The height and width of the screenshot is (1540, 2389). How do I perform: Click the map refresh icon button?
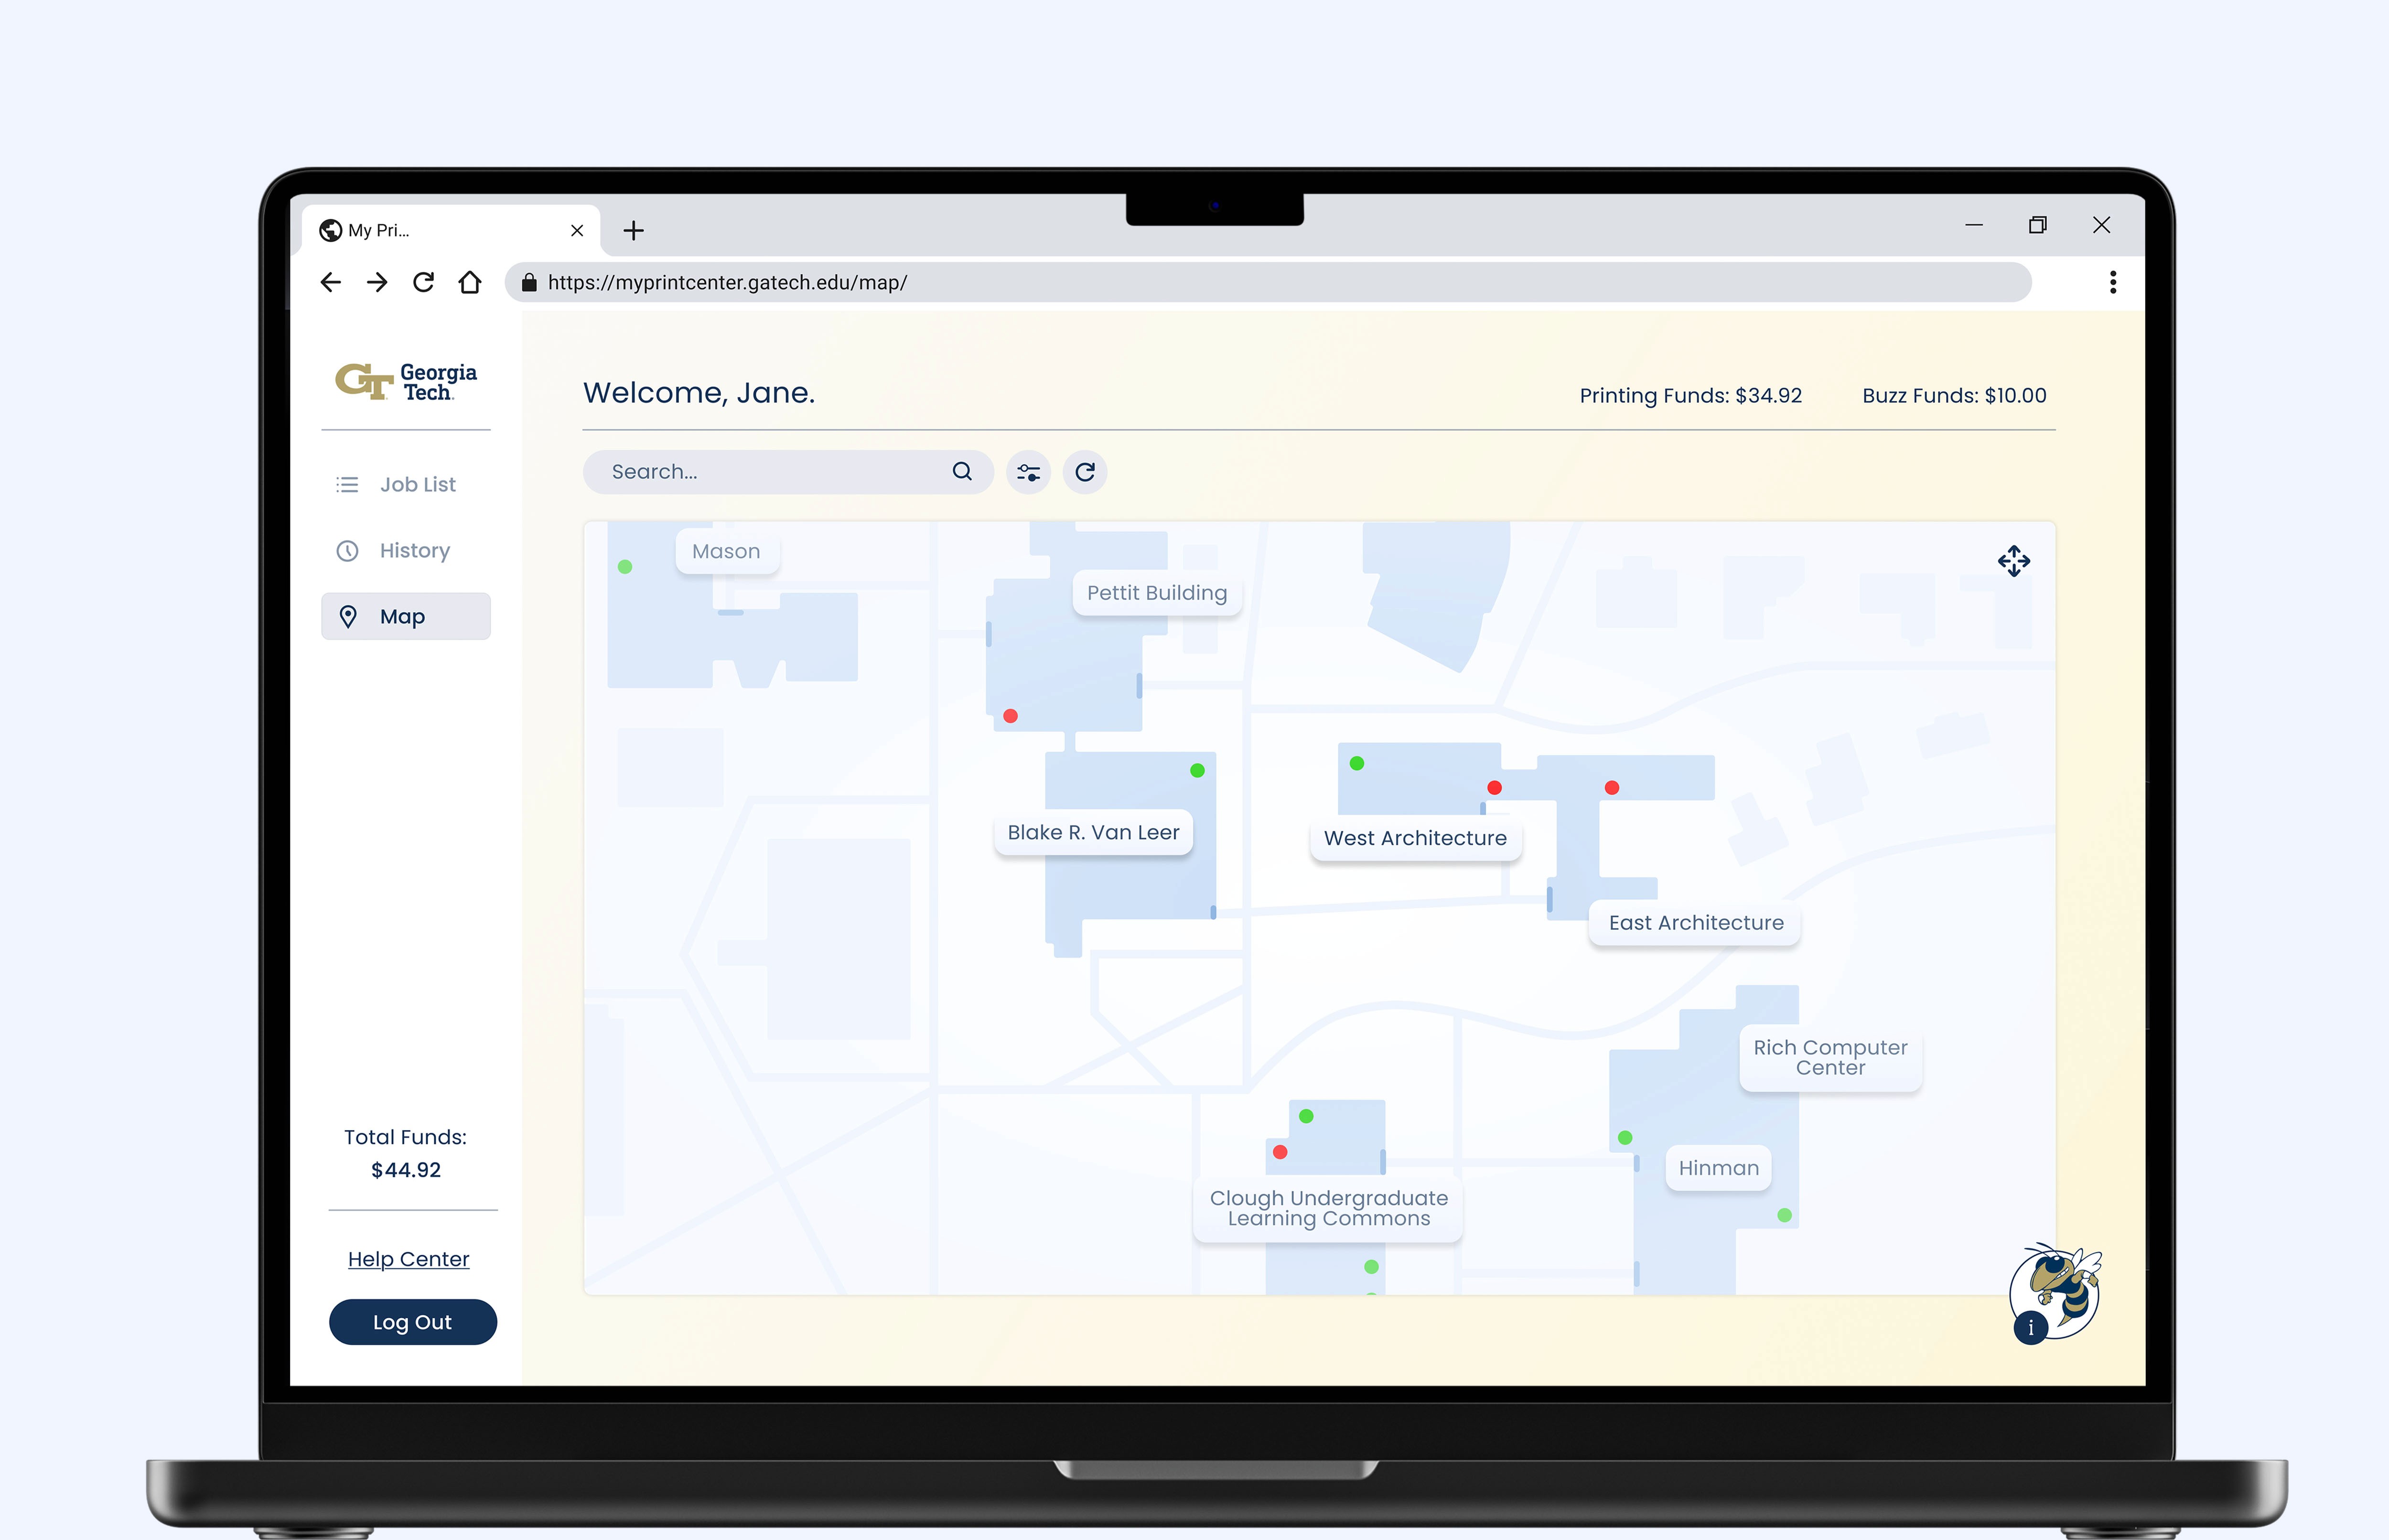click(x=1085, y=472)
